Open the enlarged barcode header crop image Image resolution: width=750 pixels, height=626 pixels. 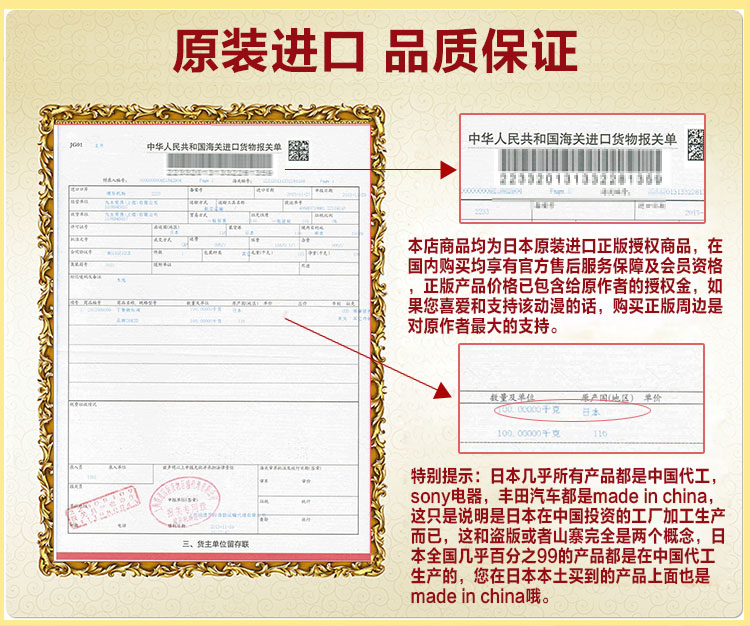[x=582, y=168]
